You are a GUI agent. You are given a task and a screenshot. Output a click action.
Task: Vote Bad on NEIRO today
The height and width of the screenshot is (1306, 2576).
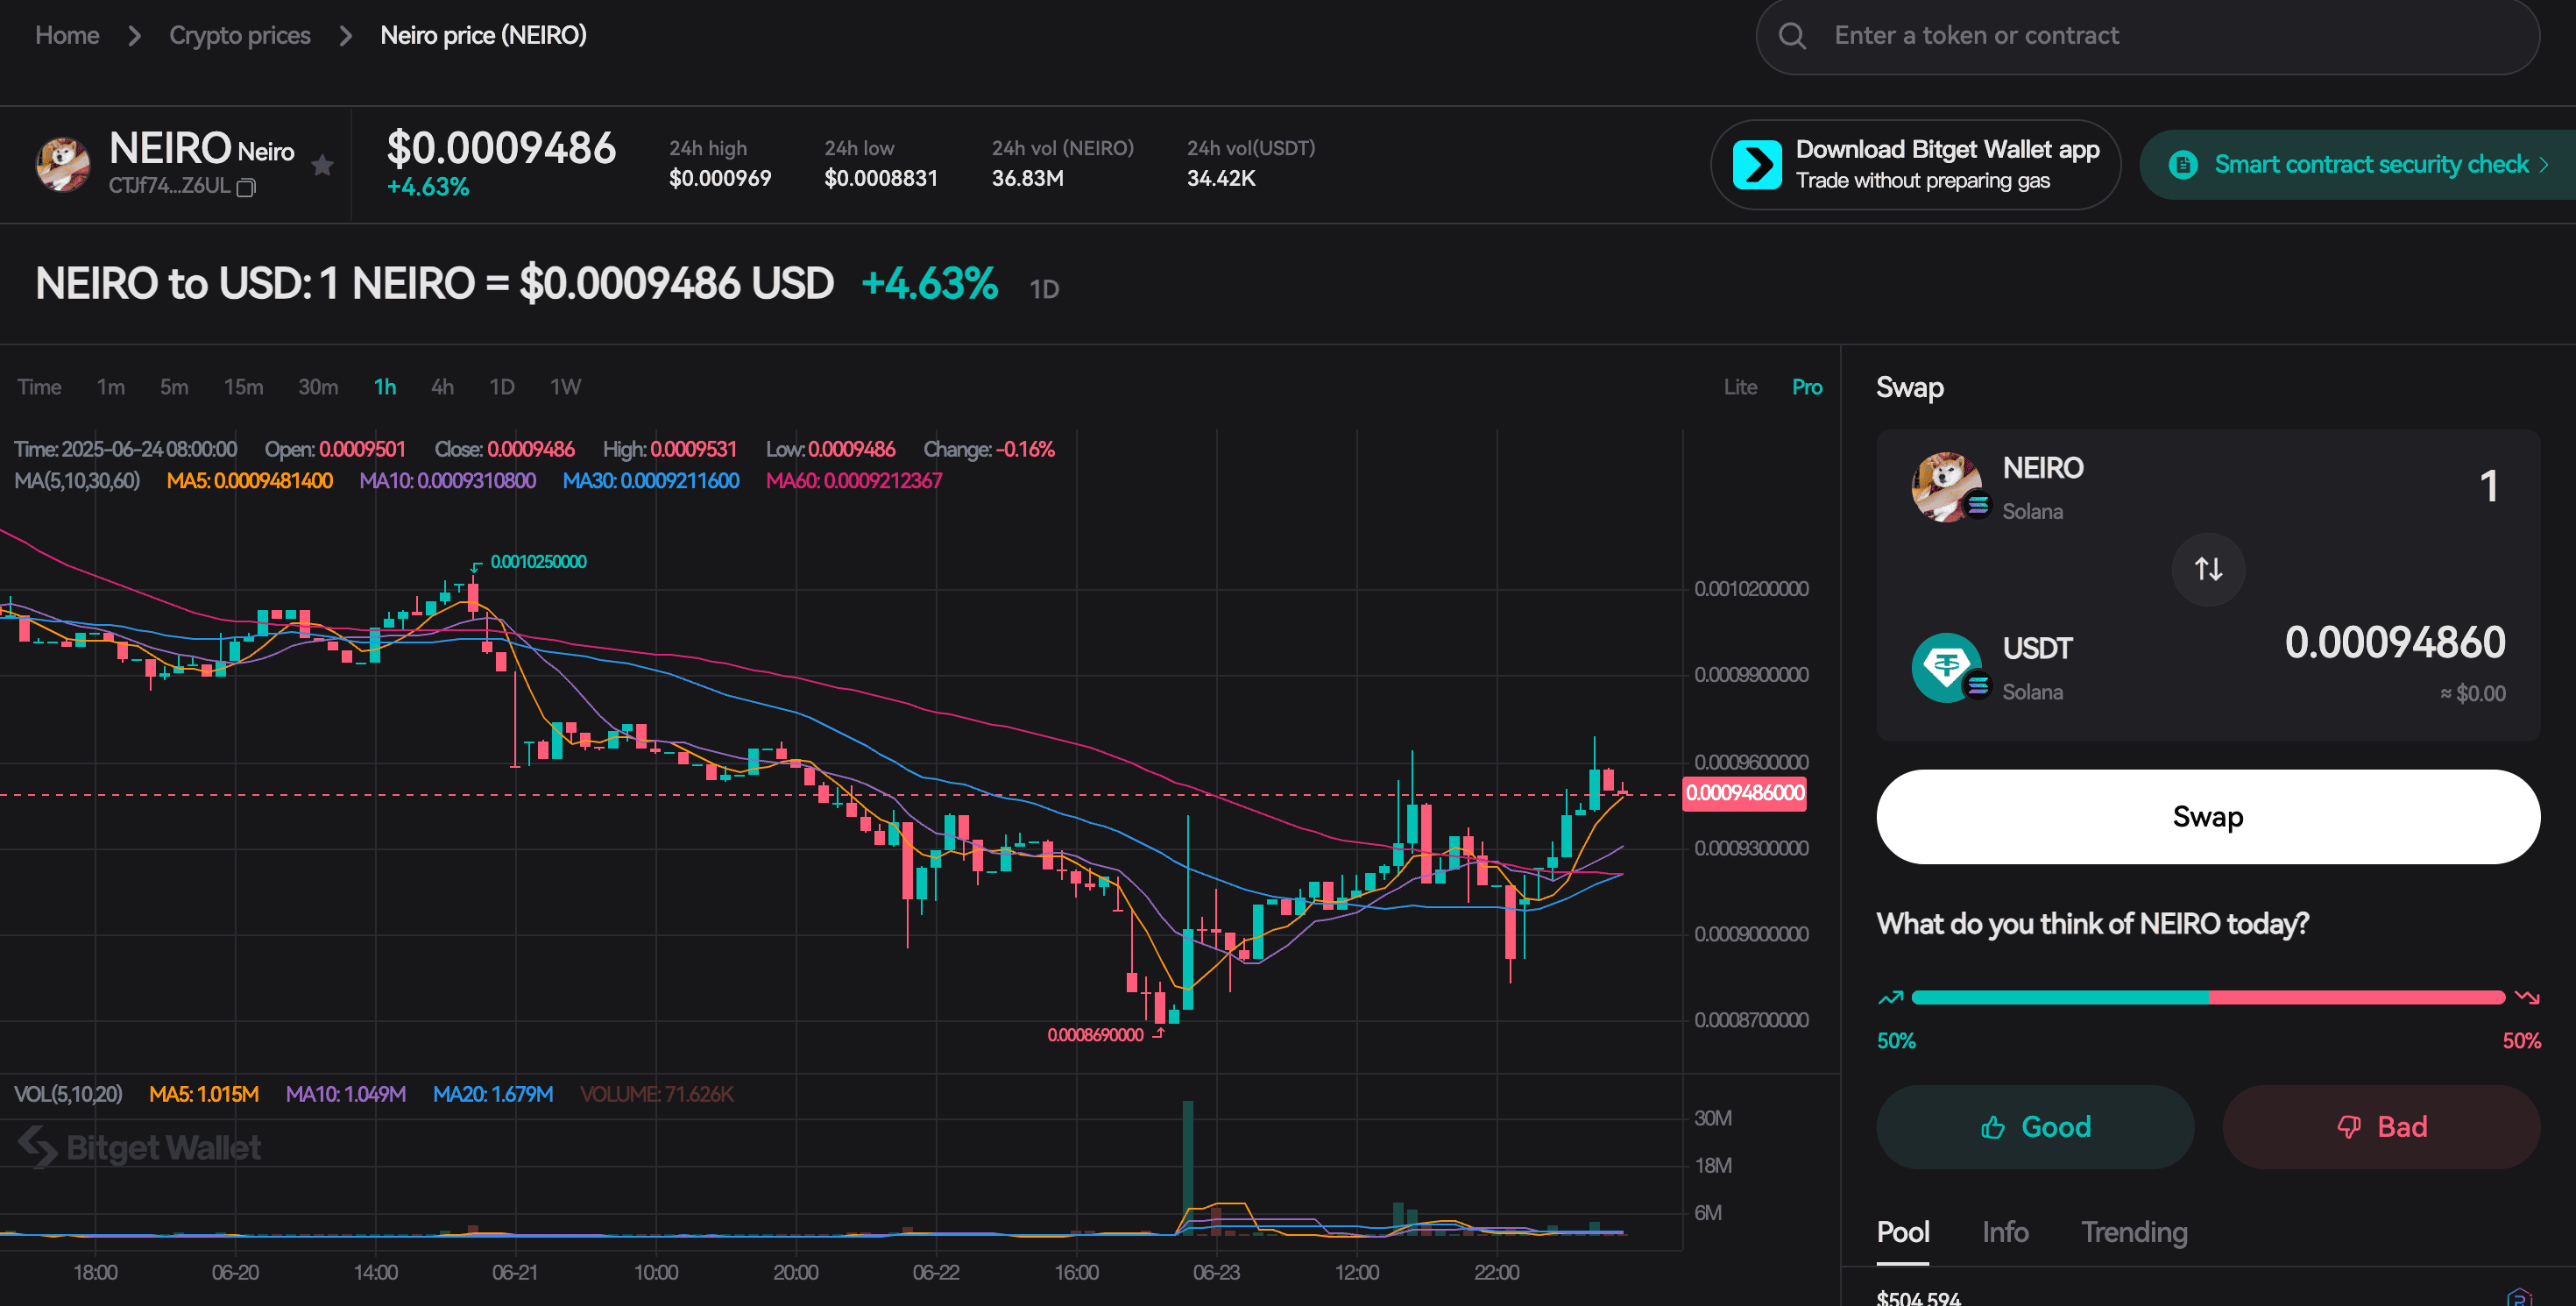[2381, 1127]
